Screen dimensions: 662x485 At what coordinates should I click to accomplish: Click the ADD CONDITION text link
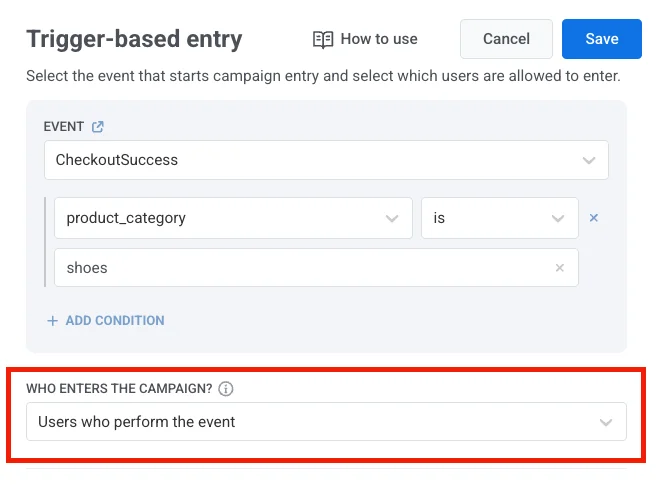(x=115, y=321)
